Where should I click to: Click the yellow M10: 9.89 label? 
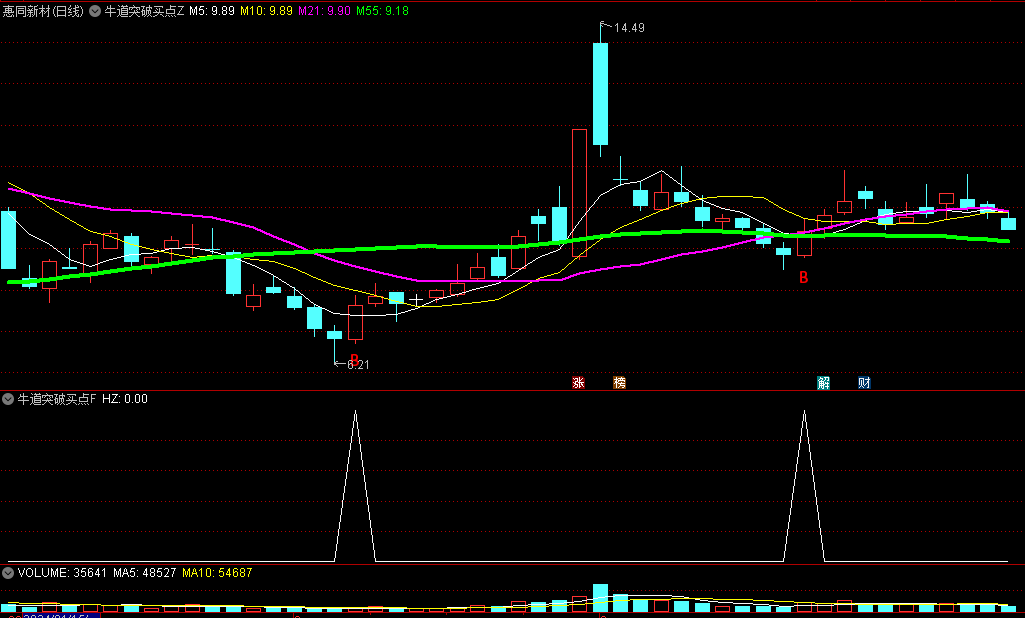(x=266, y=11)
